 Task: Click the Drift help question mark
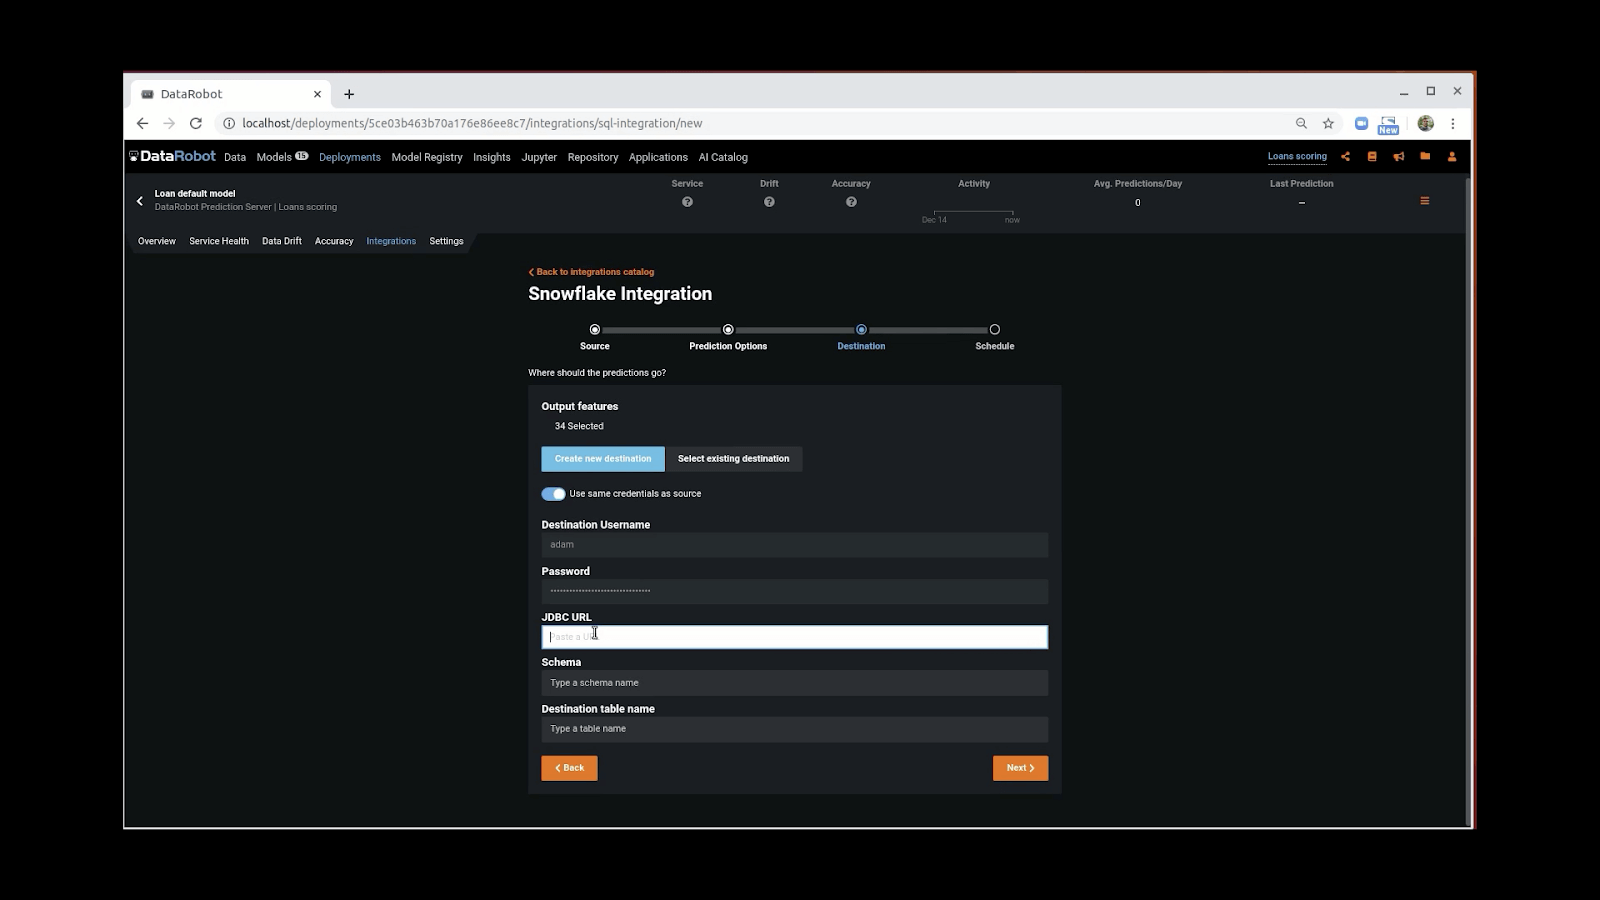[769, 202]
